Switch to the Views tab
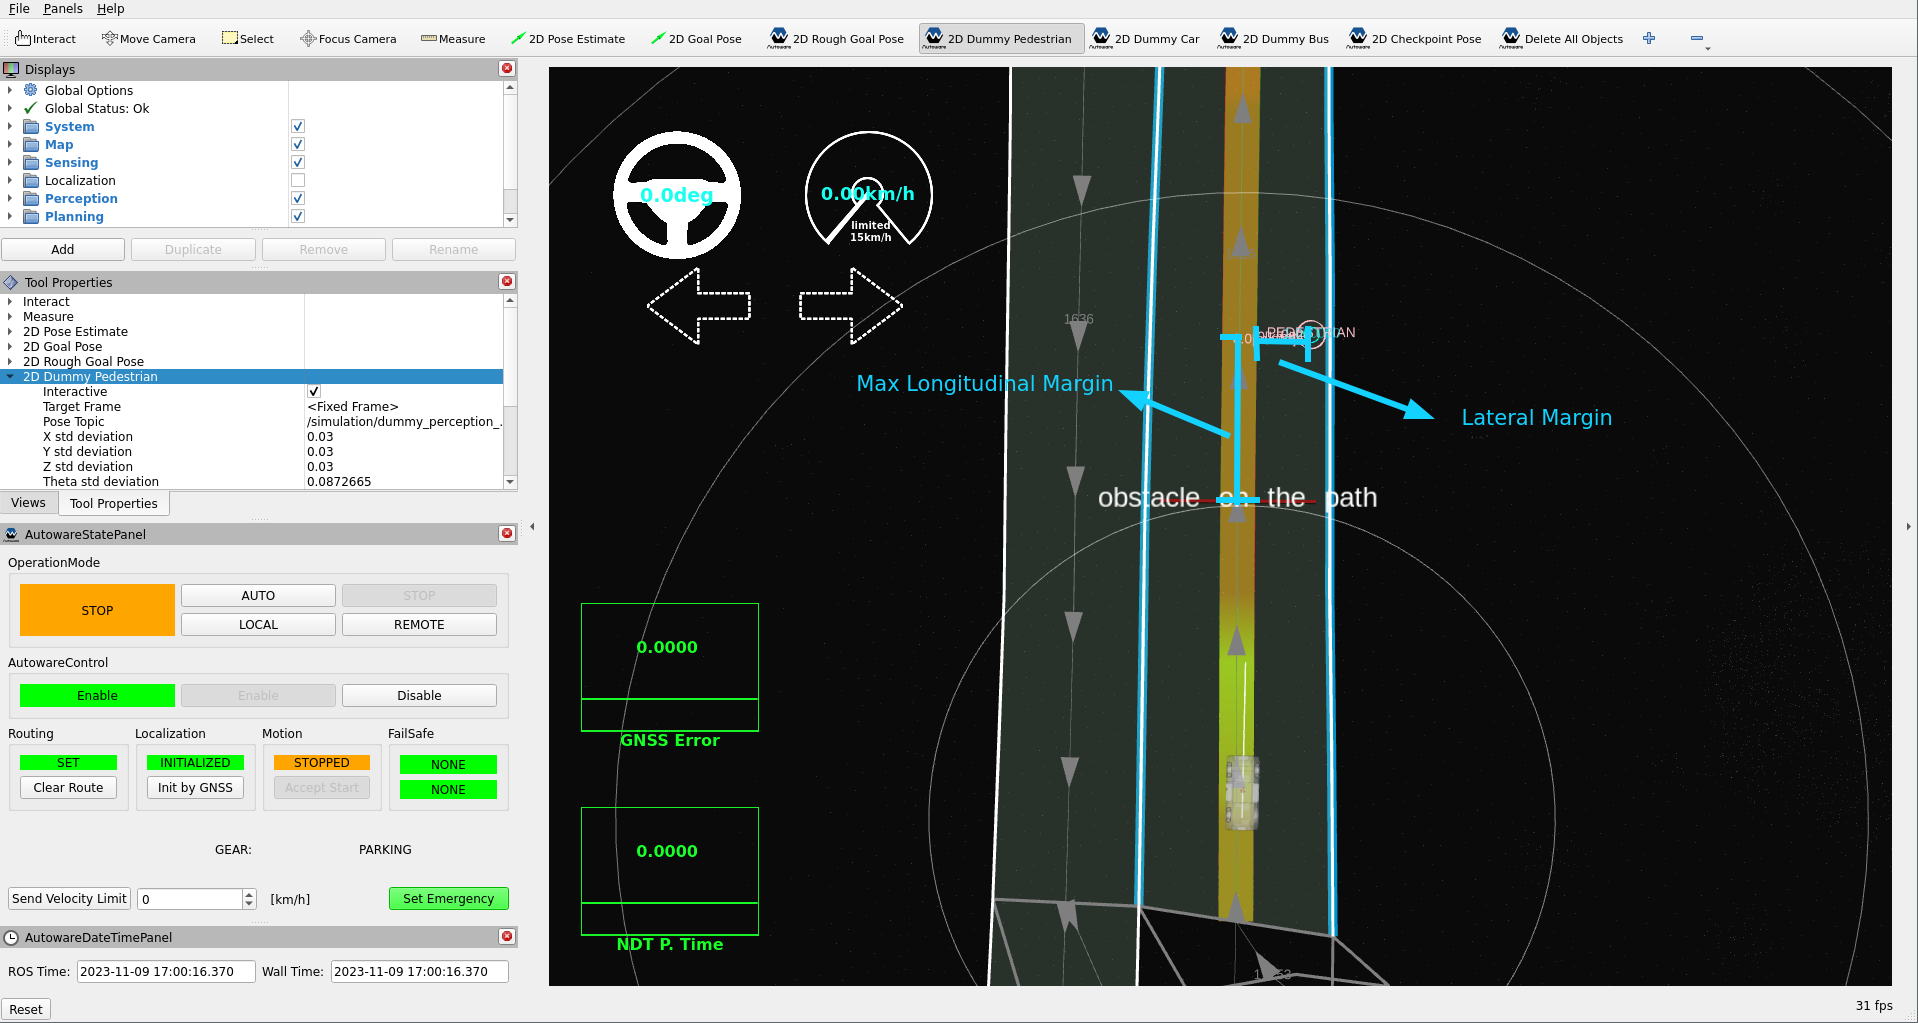Screen dimensions: 1918x1023 29,503
